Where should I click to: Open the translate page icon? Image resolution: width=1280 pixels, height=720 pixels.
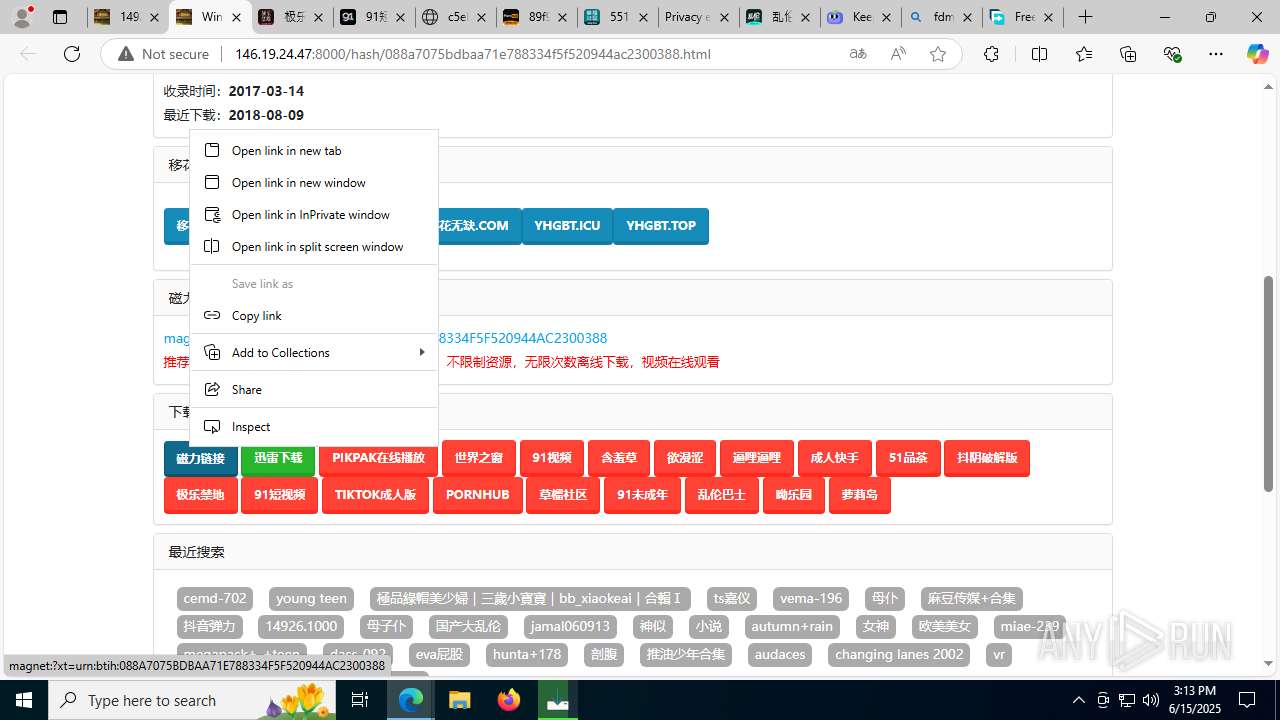[858, 54]
